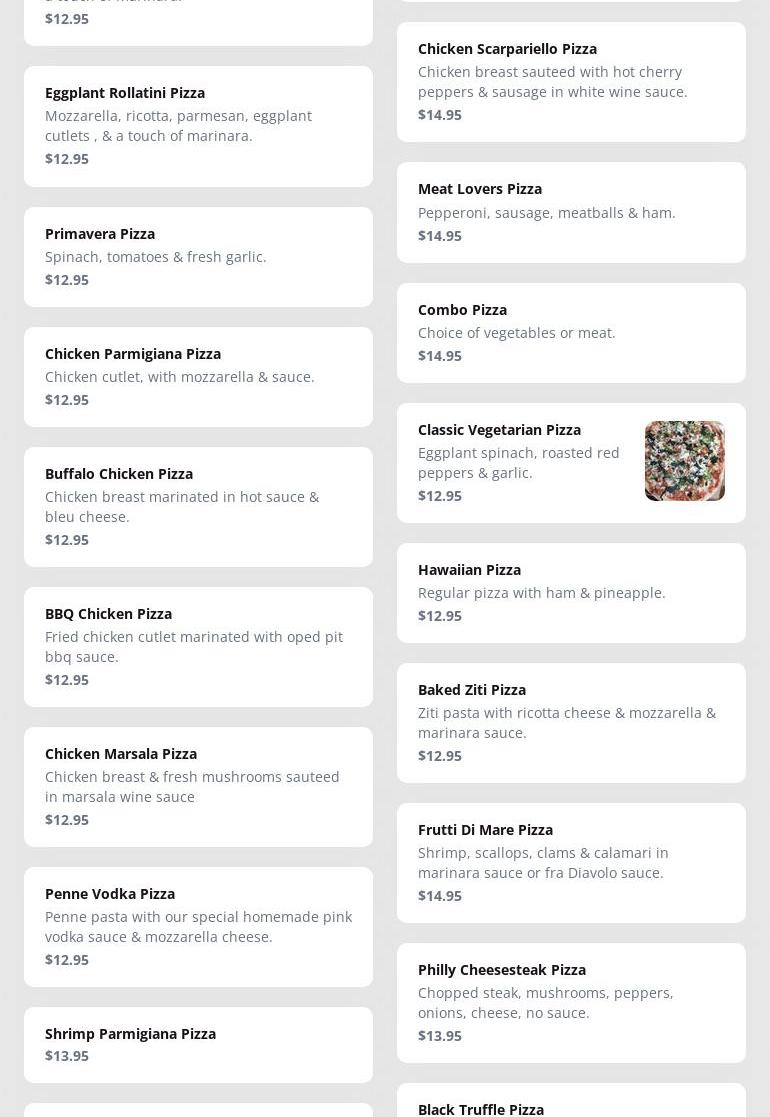Screen dimensions: 770x1117
Task: Select the Penne Vodka Pizza card
Action: click(x=198, y=927)
